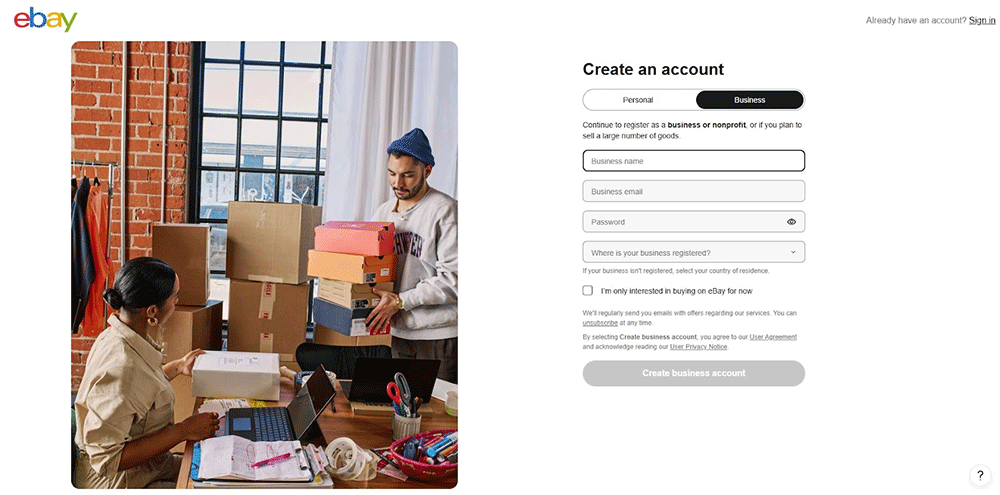Expand the business registered country dropdown
Viewport: 1000px width, 495px height.
pyautogui.click(x=693, y=252)
